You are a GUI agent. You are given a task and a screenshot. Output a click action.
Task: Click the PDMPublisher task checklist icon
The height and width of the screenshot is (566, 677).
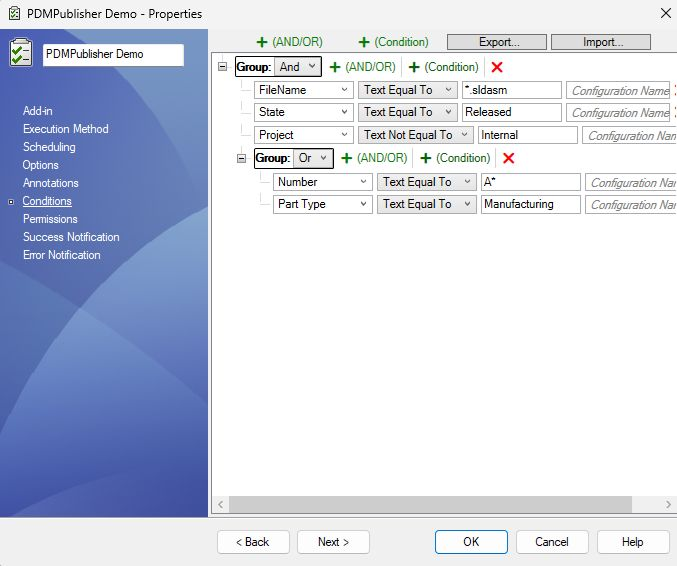tap(21, 53)
